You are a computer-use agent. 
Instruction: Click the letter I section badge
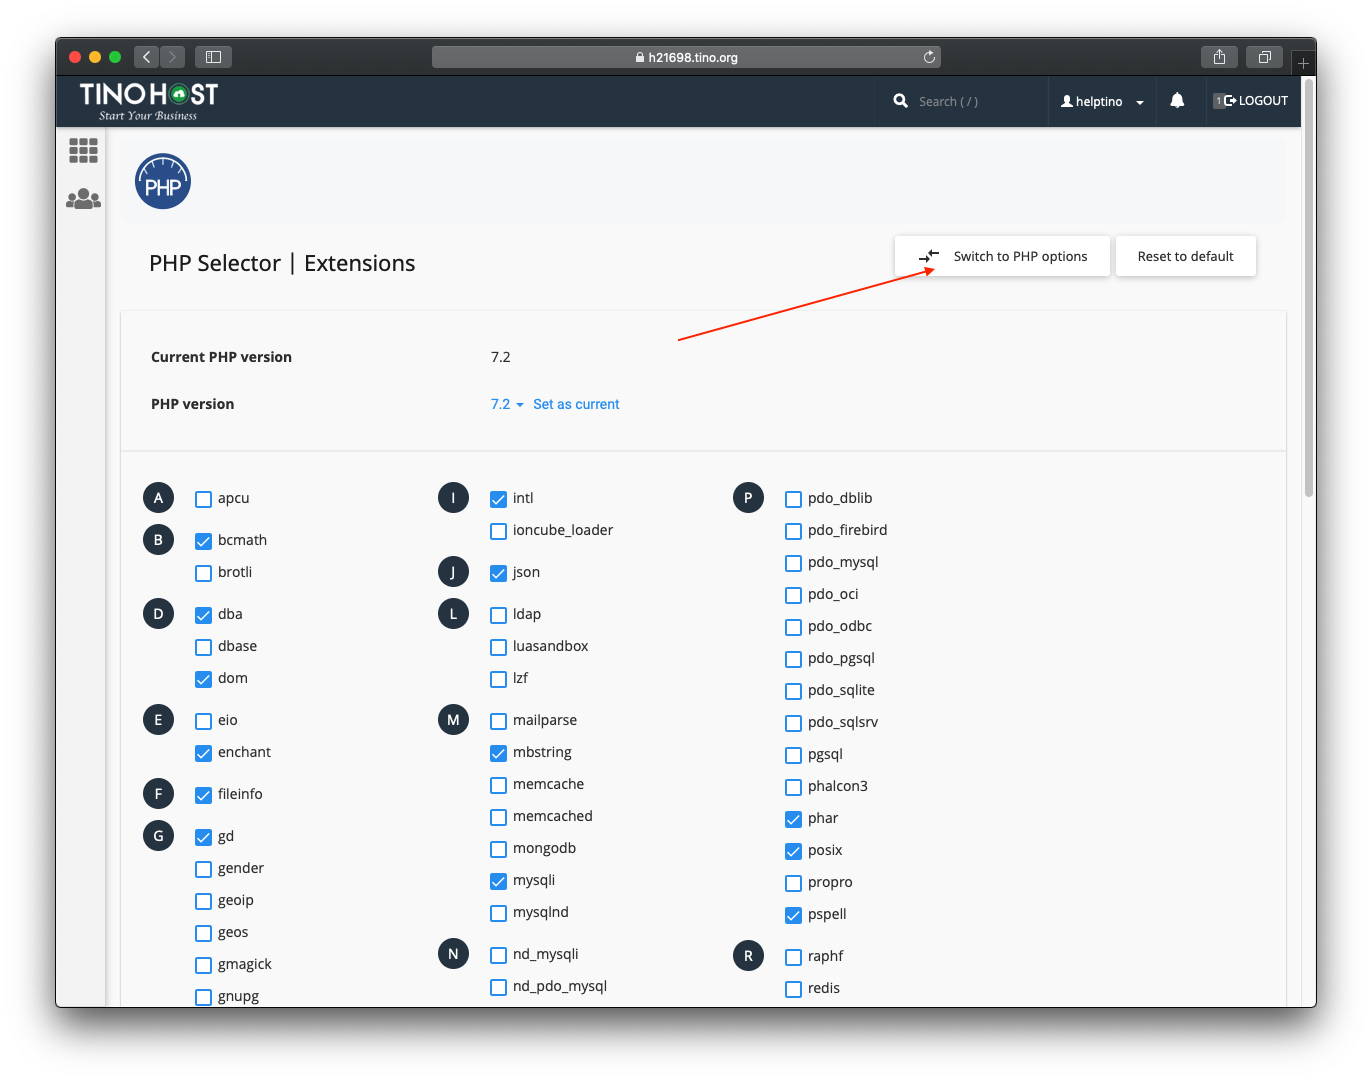pyautogui.click(x=453, y=498)
